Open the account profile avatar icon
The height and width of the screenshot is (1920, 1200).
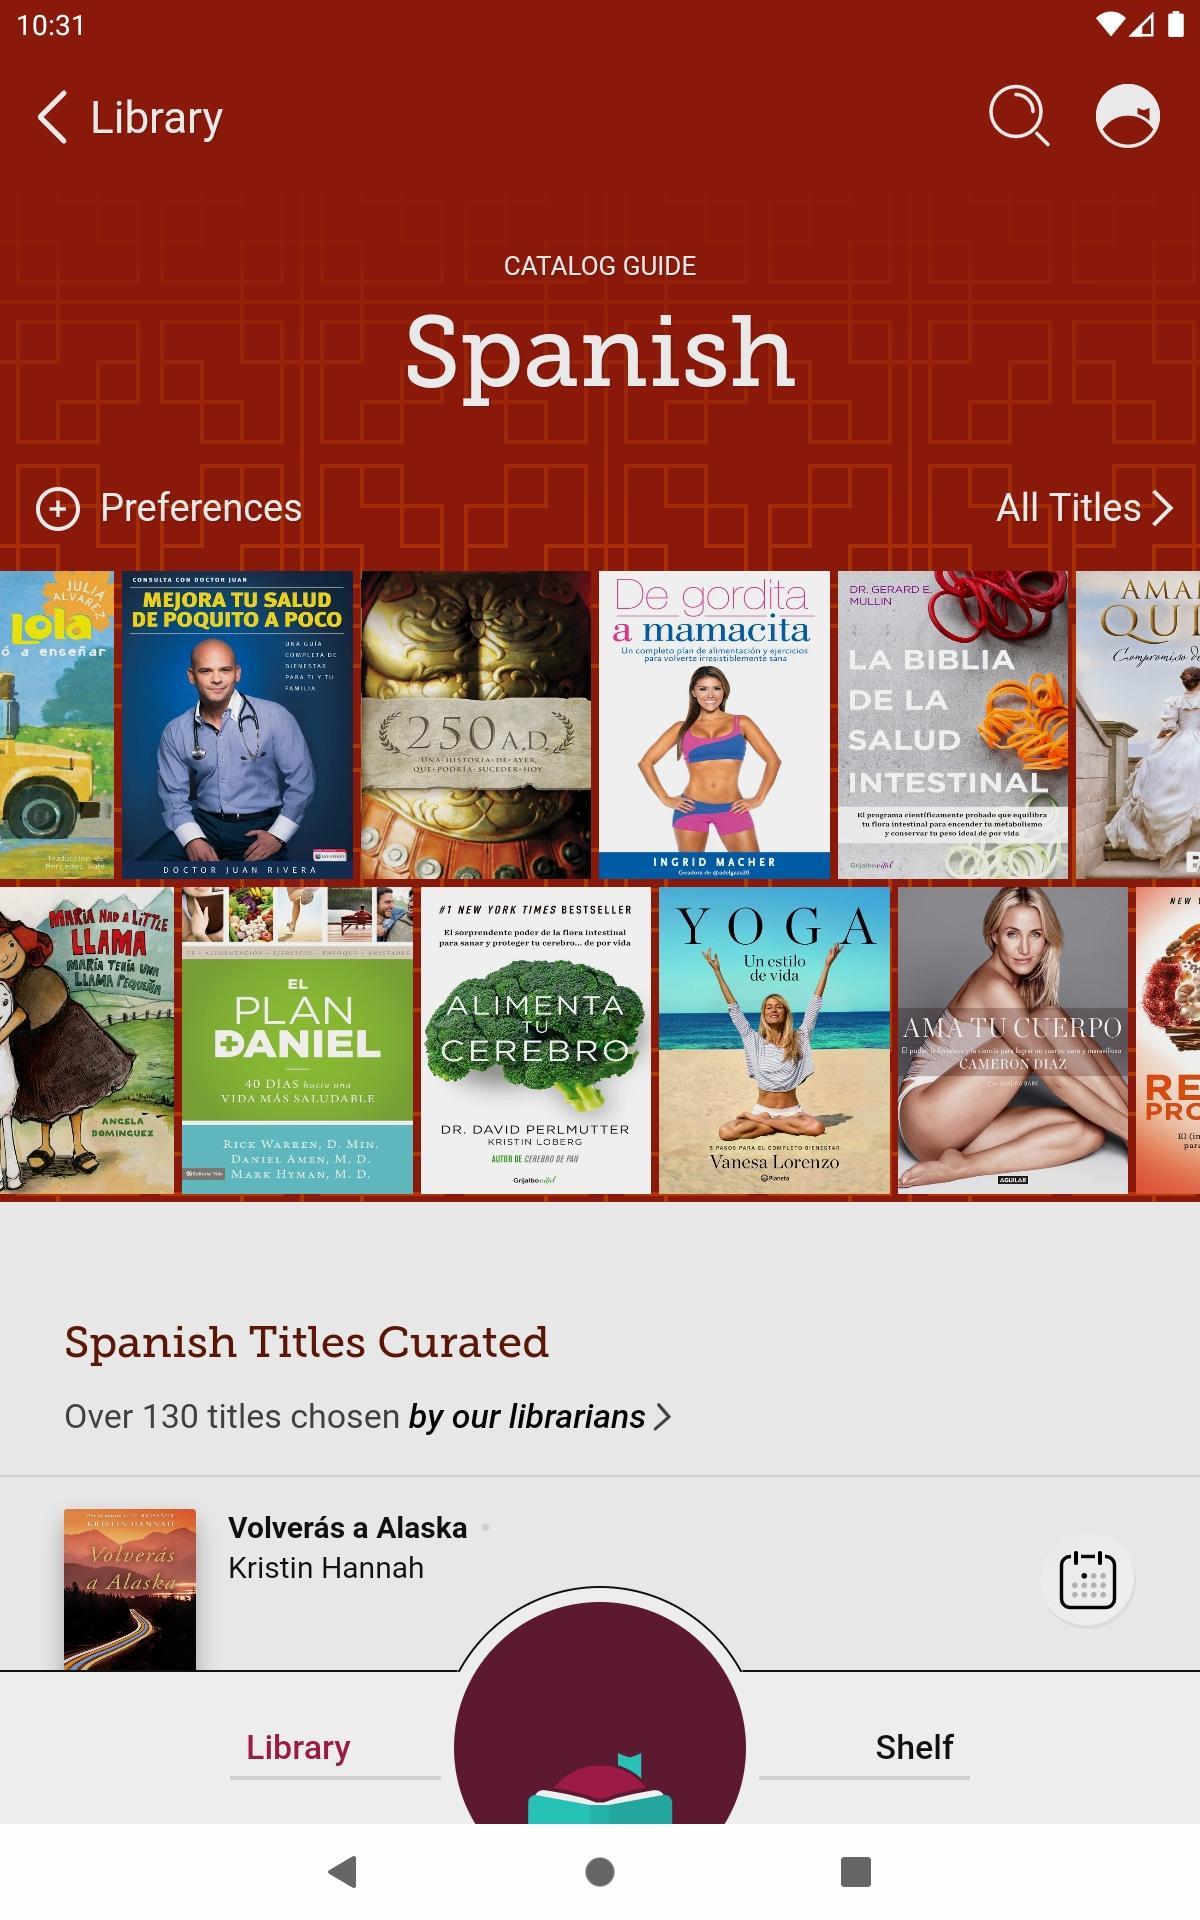(1127, 116)
